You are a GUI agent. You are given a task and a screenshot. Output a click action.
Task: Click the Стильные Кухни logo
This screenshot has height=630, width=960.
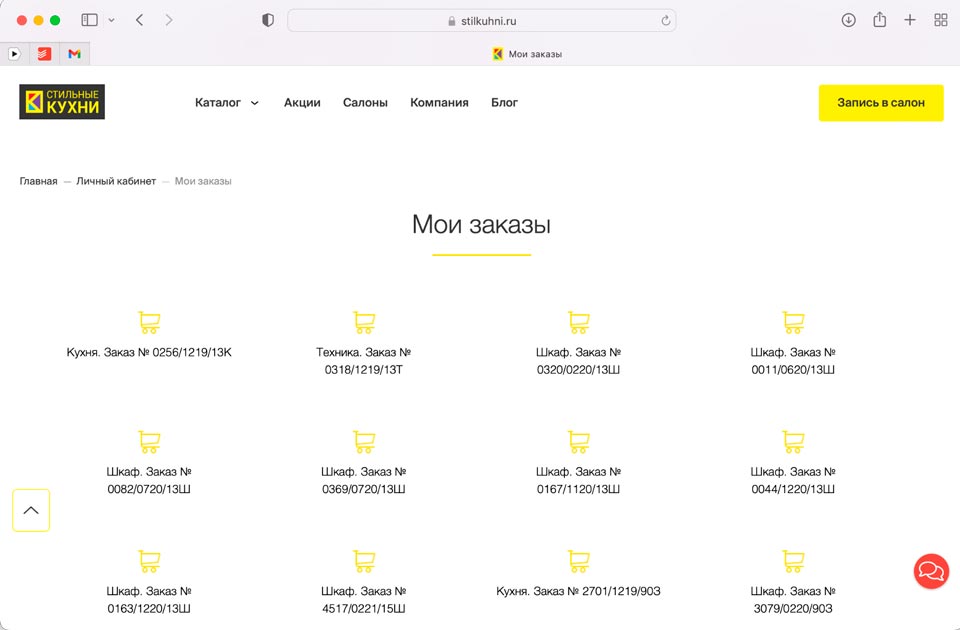click(x=62, y=102)
